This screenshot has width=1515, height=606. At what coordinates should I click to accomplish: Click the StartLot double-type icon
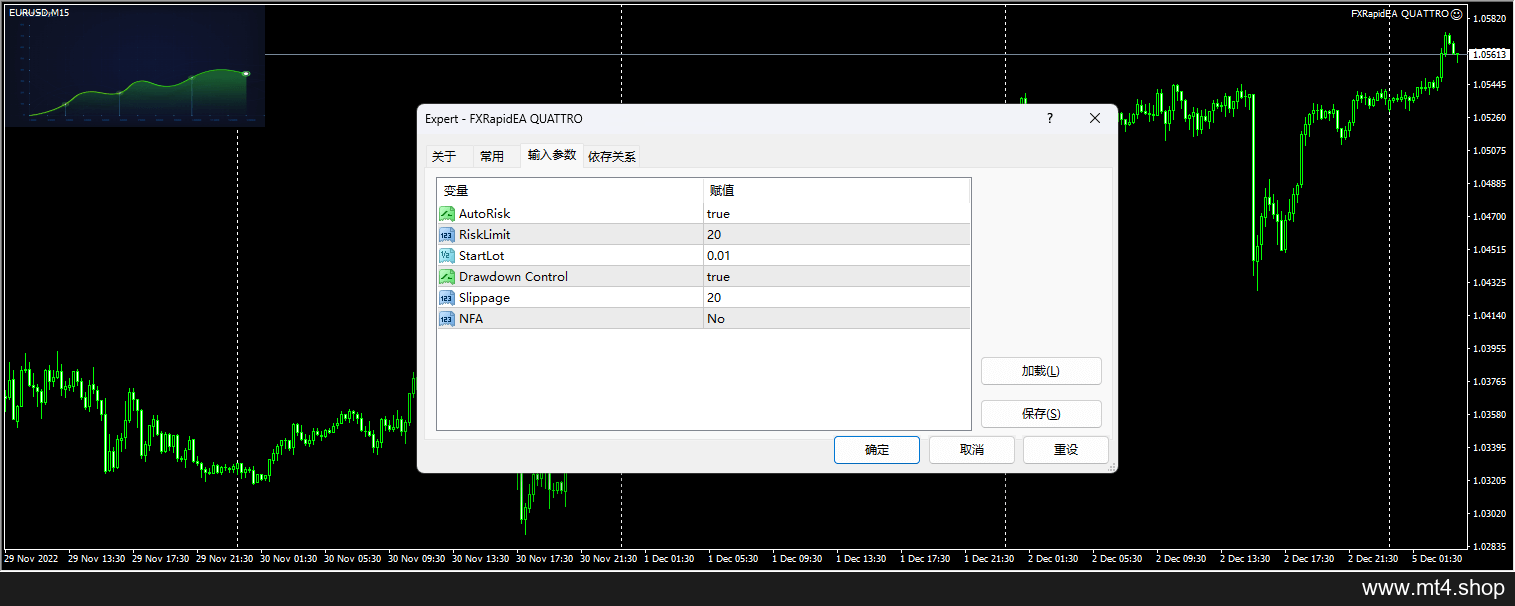[447, 256]
